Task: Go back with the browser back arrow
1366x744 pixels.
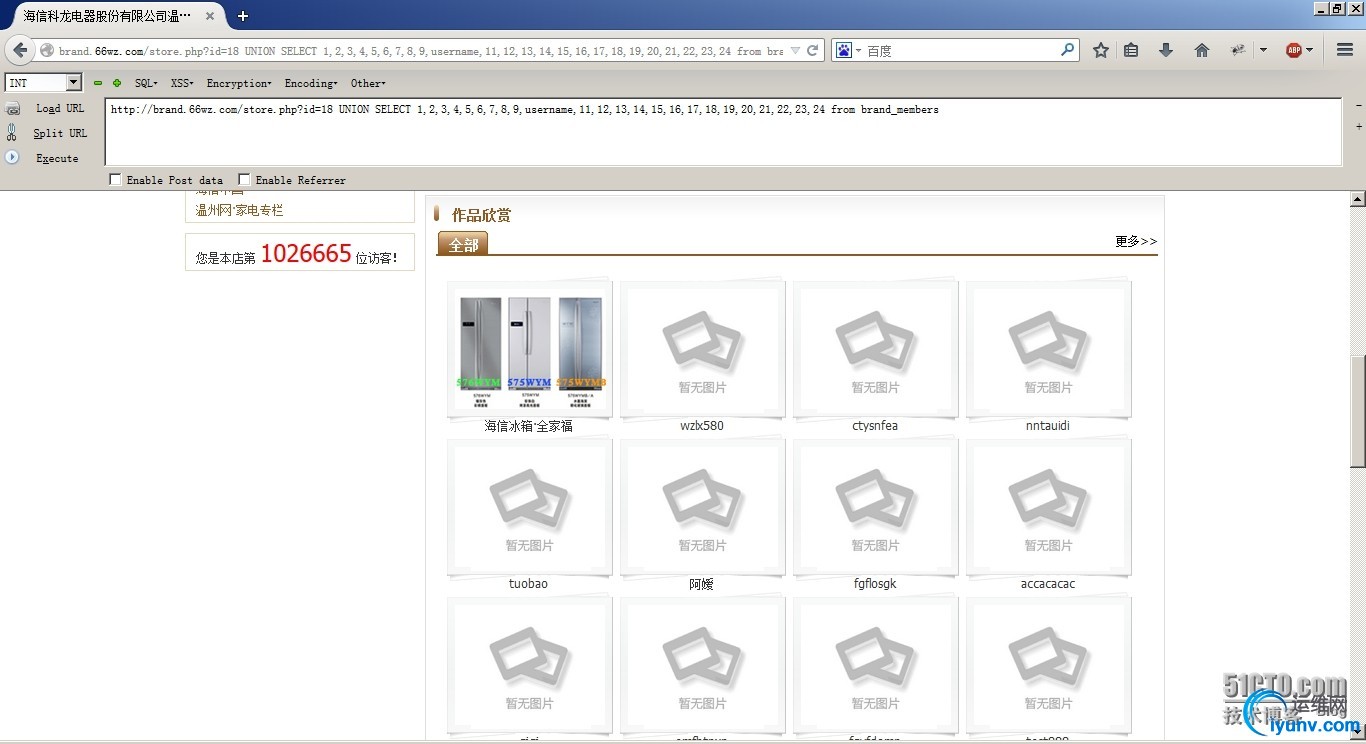Action: click(x=20, y=50)
